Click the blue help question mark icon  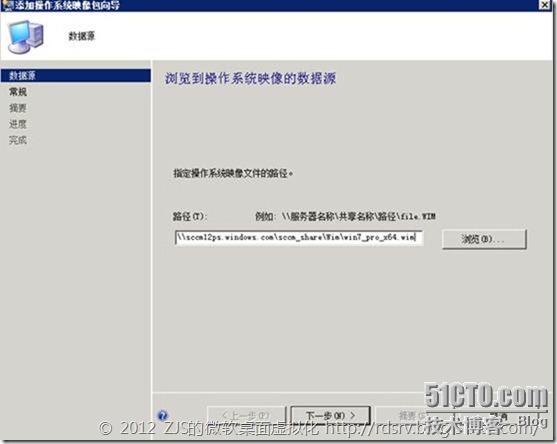pyautogui.click(x=163, y=415)
